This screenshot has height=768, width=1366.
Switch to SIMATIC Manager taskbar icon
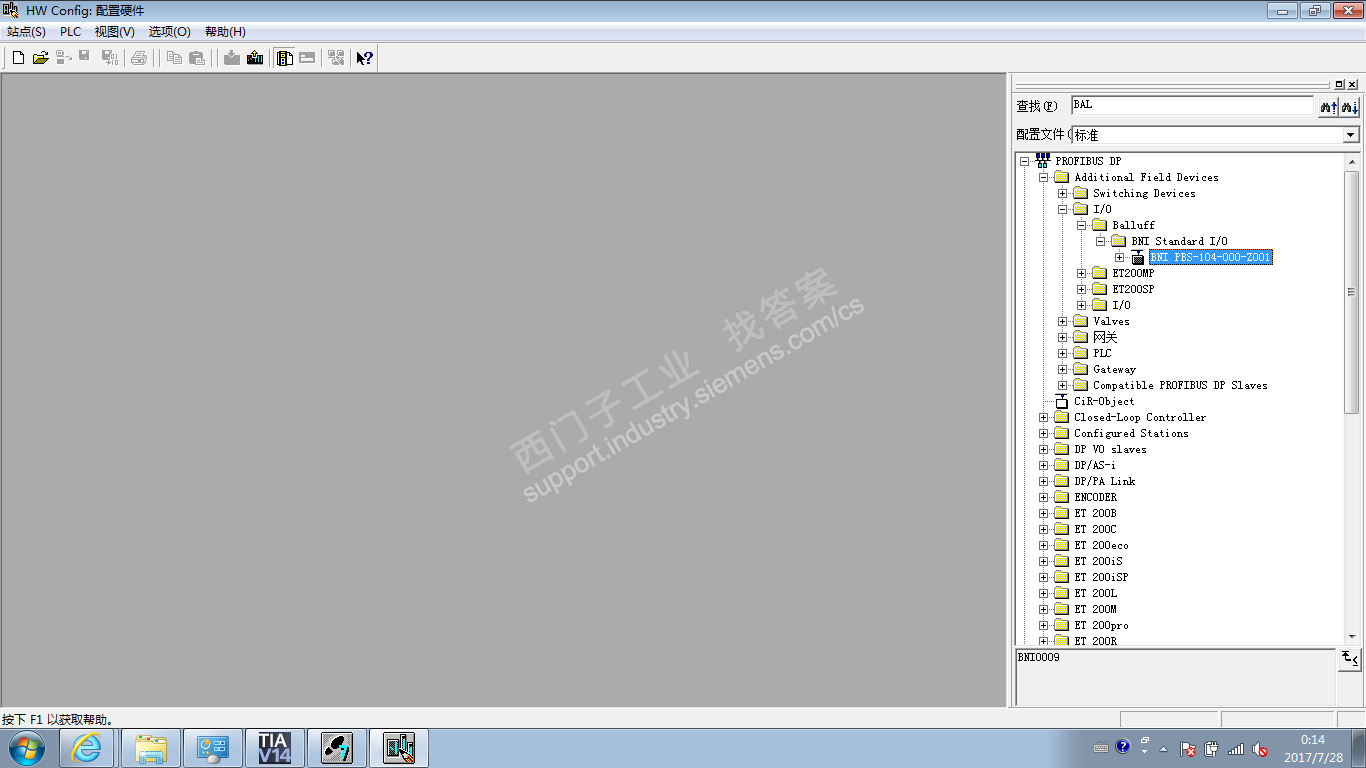[x=336, y=748]
